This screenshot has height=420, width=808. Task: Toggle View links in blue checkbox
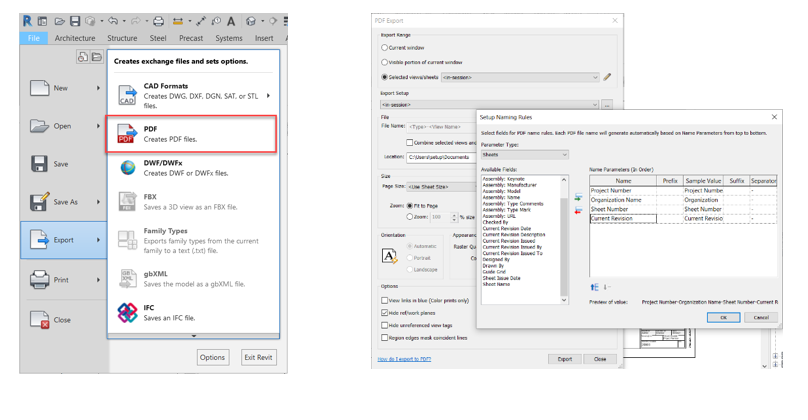384,300
